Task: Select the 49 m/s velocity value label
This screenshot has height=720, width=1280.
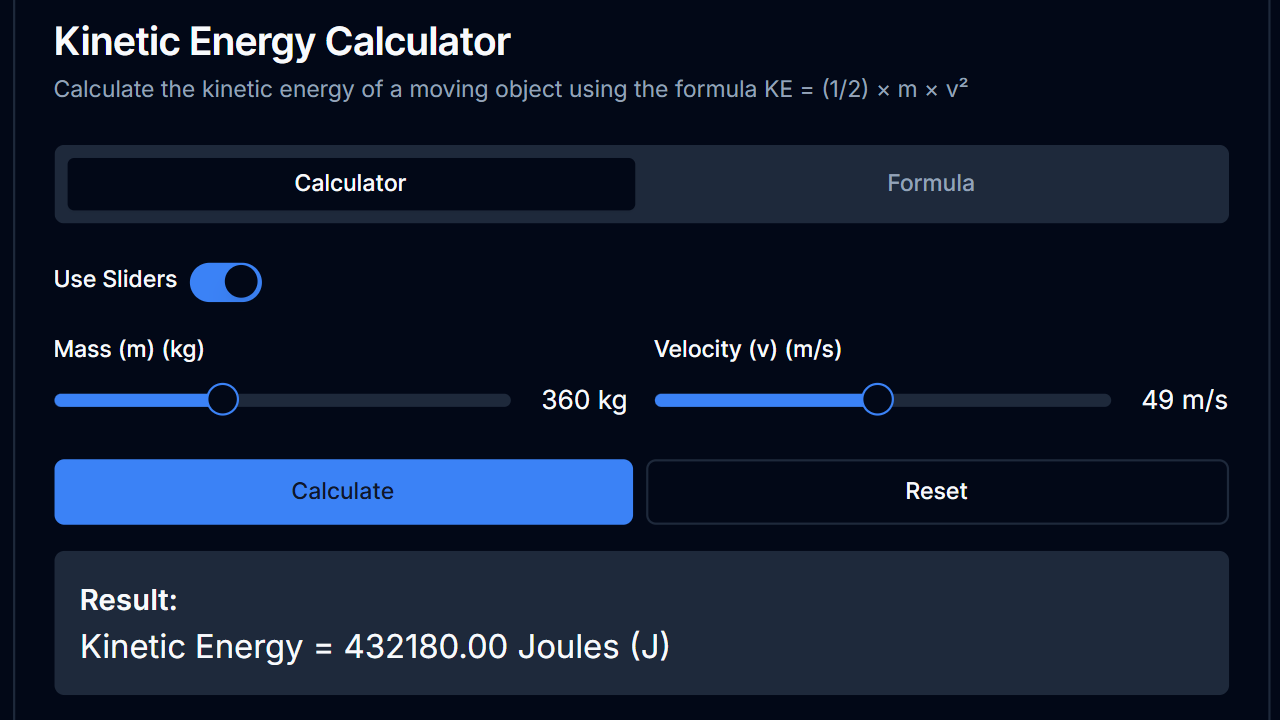Action: coord(1185,399)
